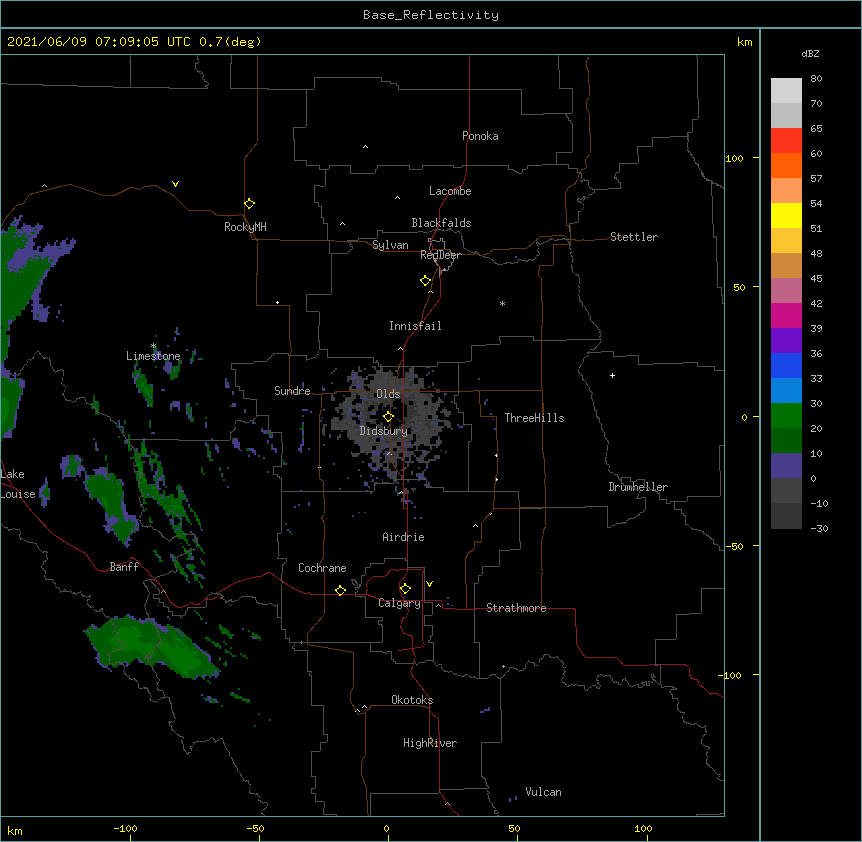Click the Sundre city label

[292, 391]
